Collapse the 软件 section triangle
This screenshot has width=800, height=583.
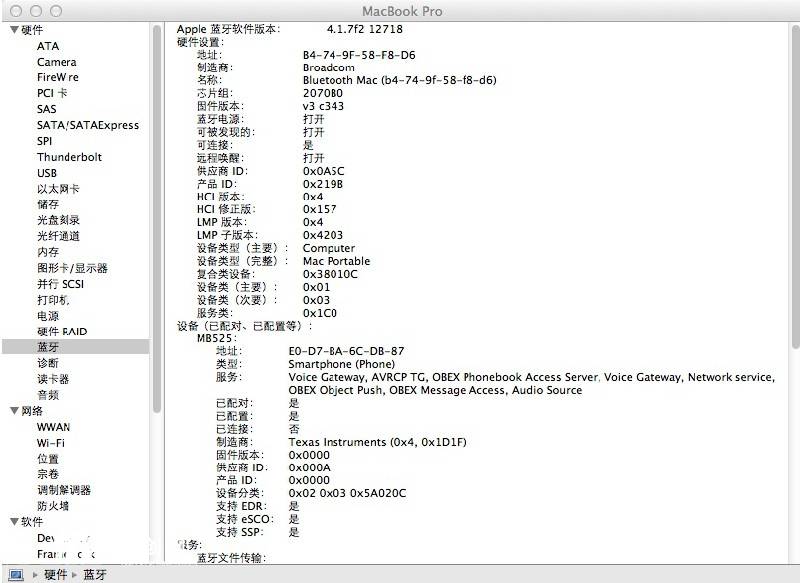tap(14, 522)
